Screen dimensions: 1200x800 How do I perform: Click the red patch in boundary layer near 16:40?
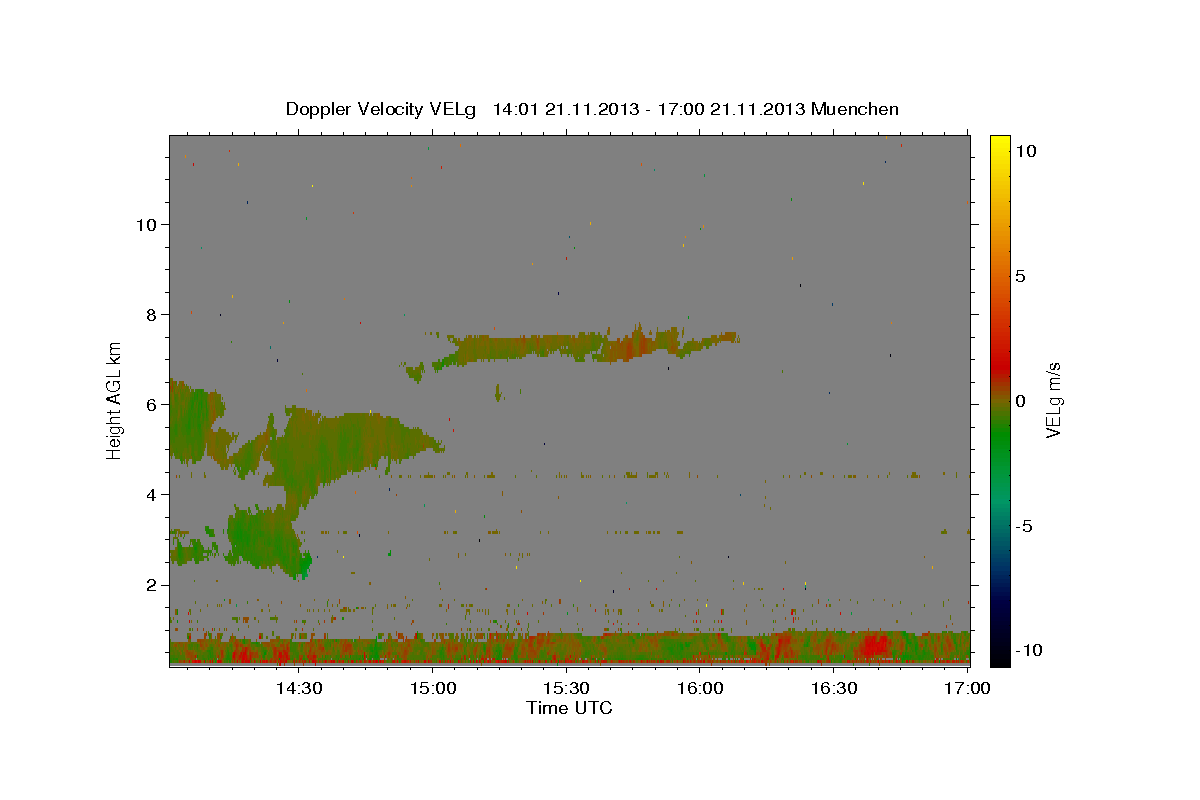point(873,645)
